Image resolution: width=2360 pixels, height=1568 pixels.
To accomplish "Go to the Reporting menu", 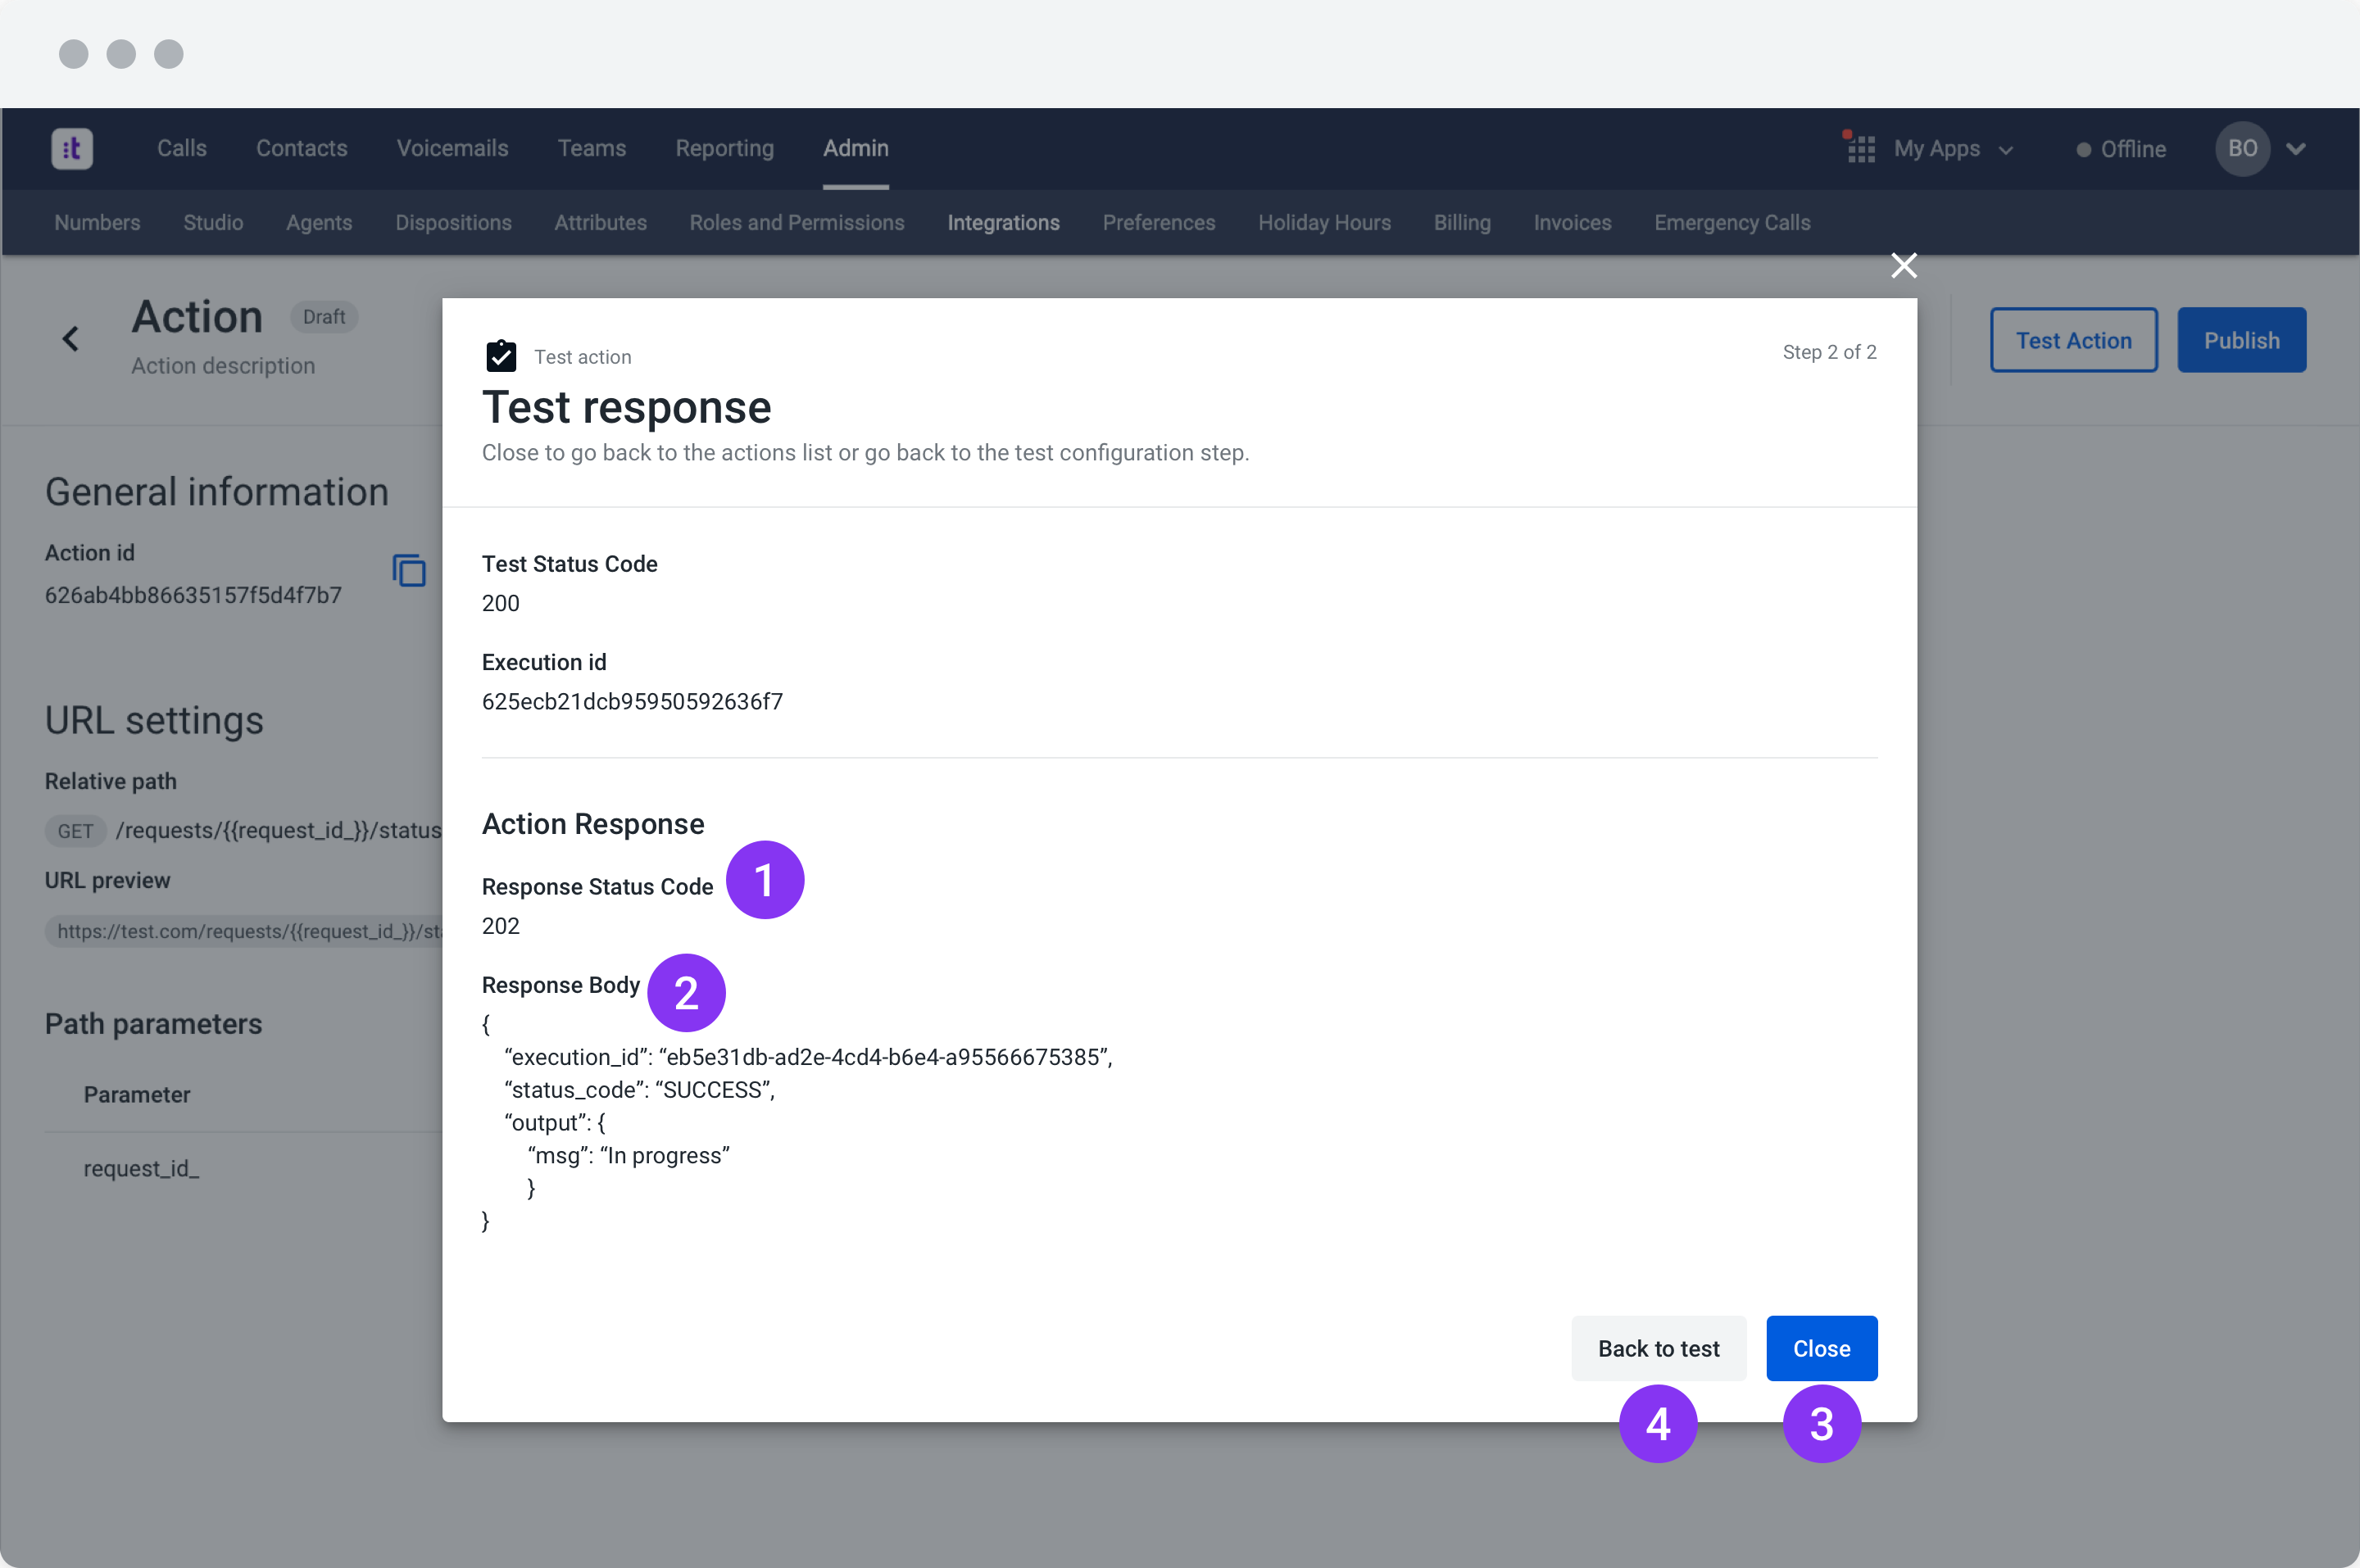I will click(724, 148).
